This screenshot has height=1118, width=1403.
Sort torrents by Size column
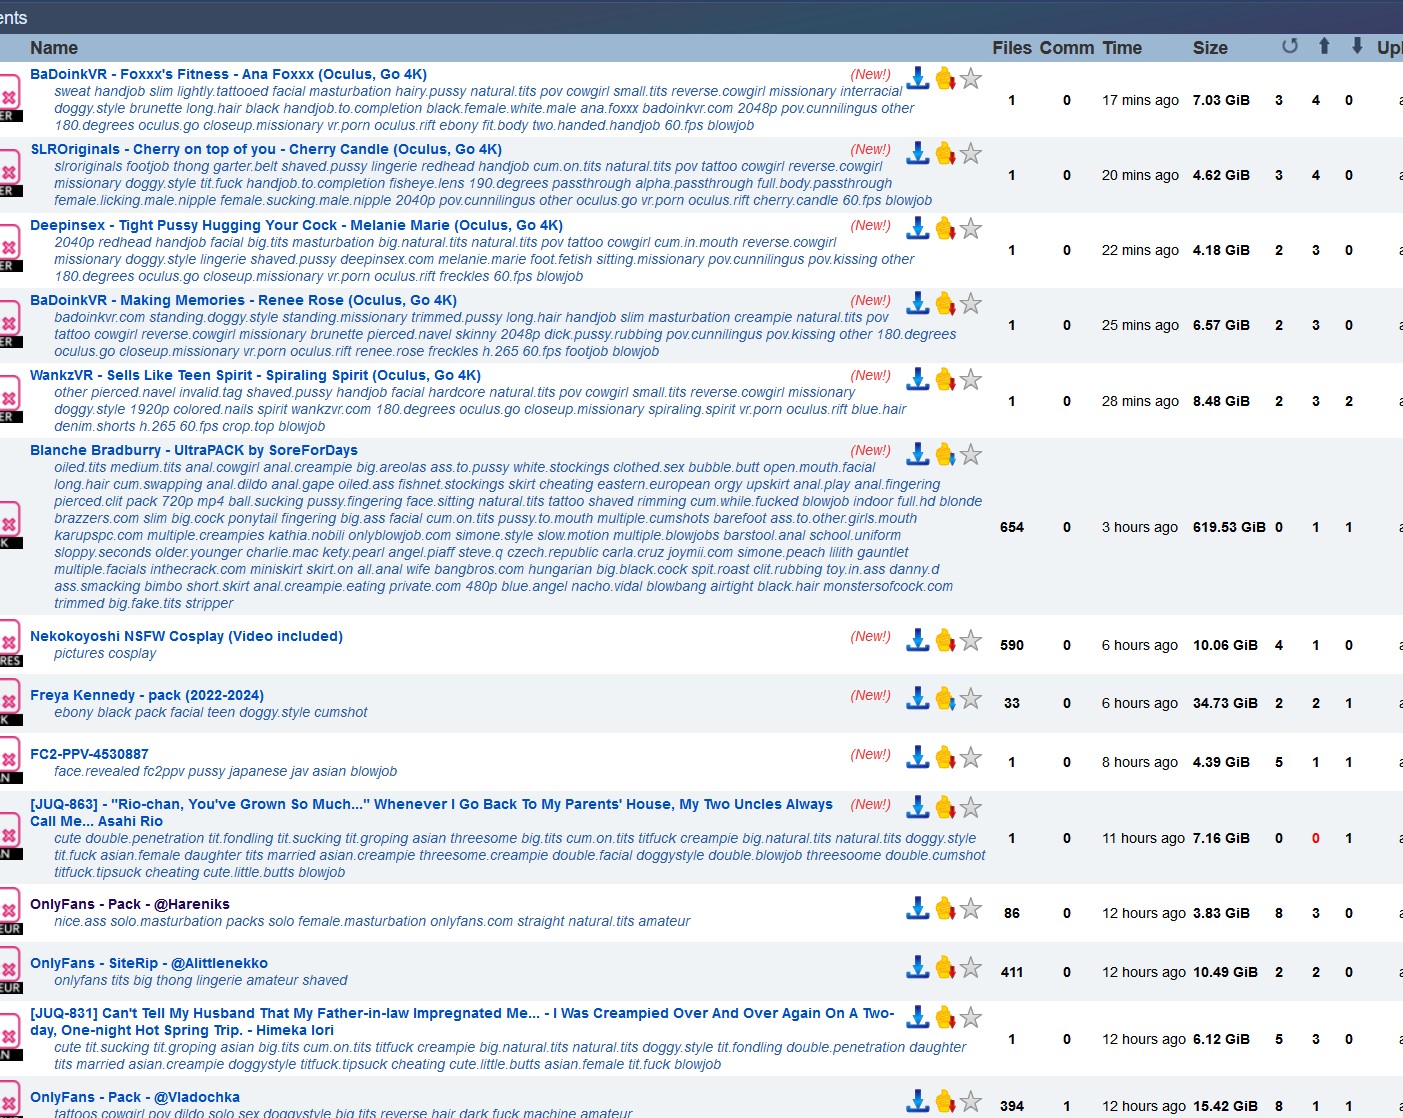pyautogui.click(x=1210, y=48)
